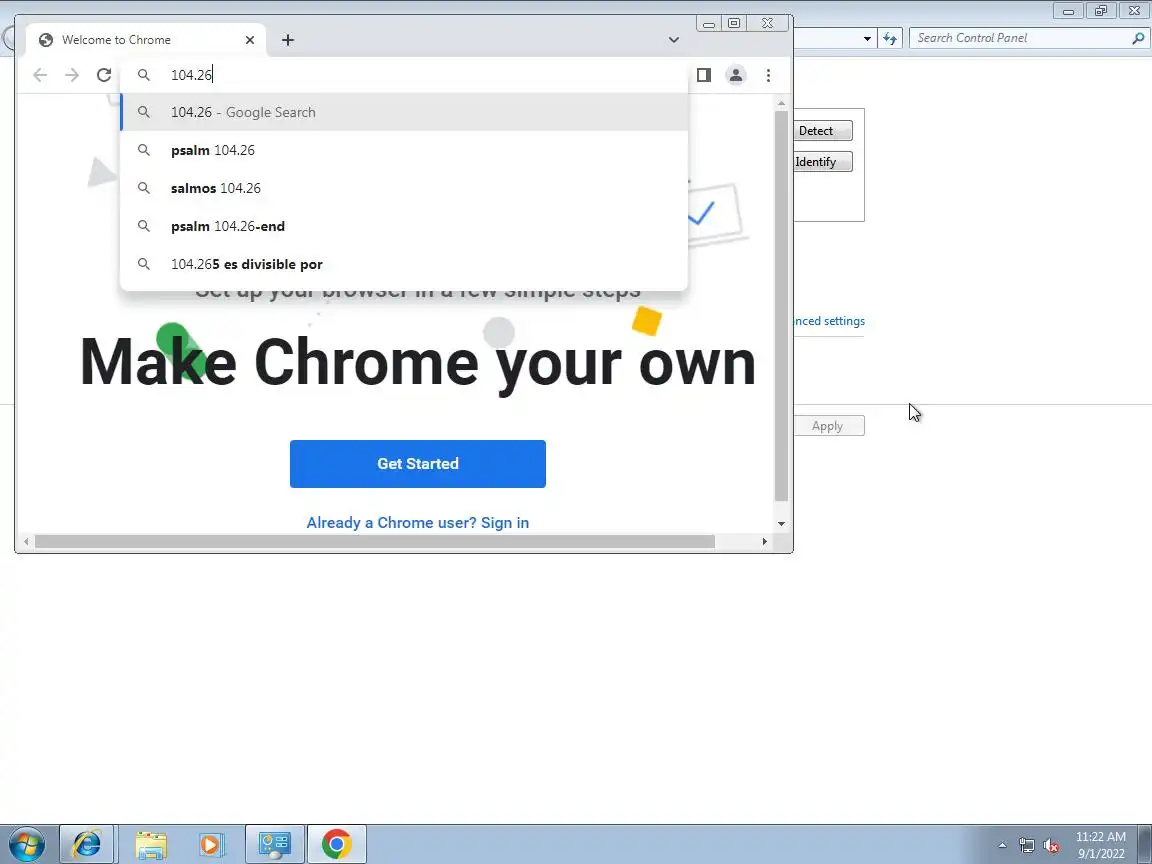Image resolution: width=1152 pixels, height=864 pixels.
Task: Select the Welcome to Chrome tab
Action: 145,40
